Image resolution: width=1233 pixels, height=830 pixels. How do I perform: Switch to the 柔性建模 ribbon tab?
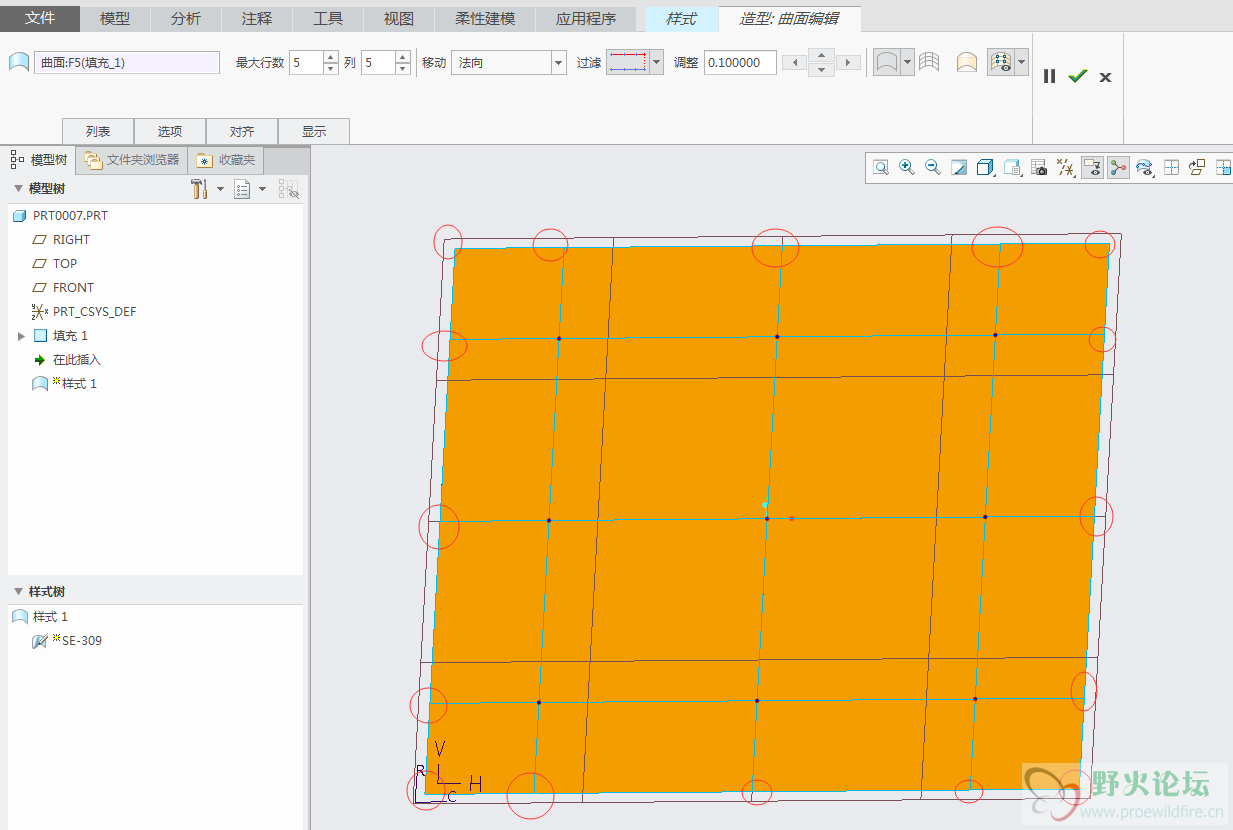tap(485, 18)
